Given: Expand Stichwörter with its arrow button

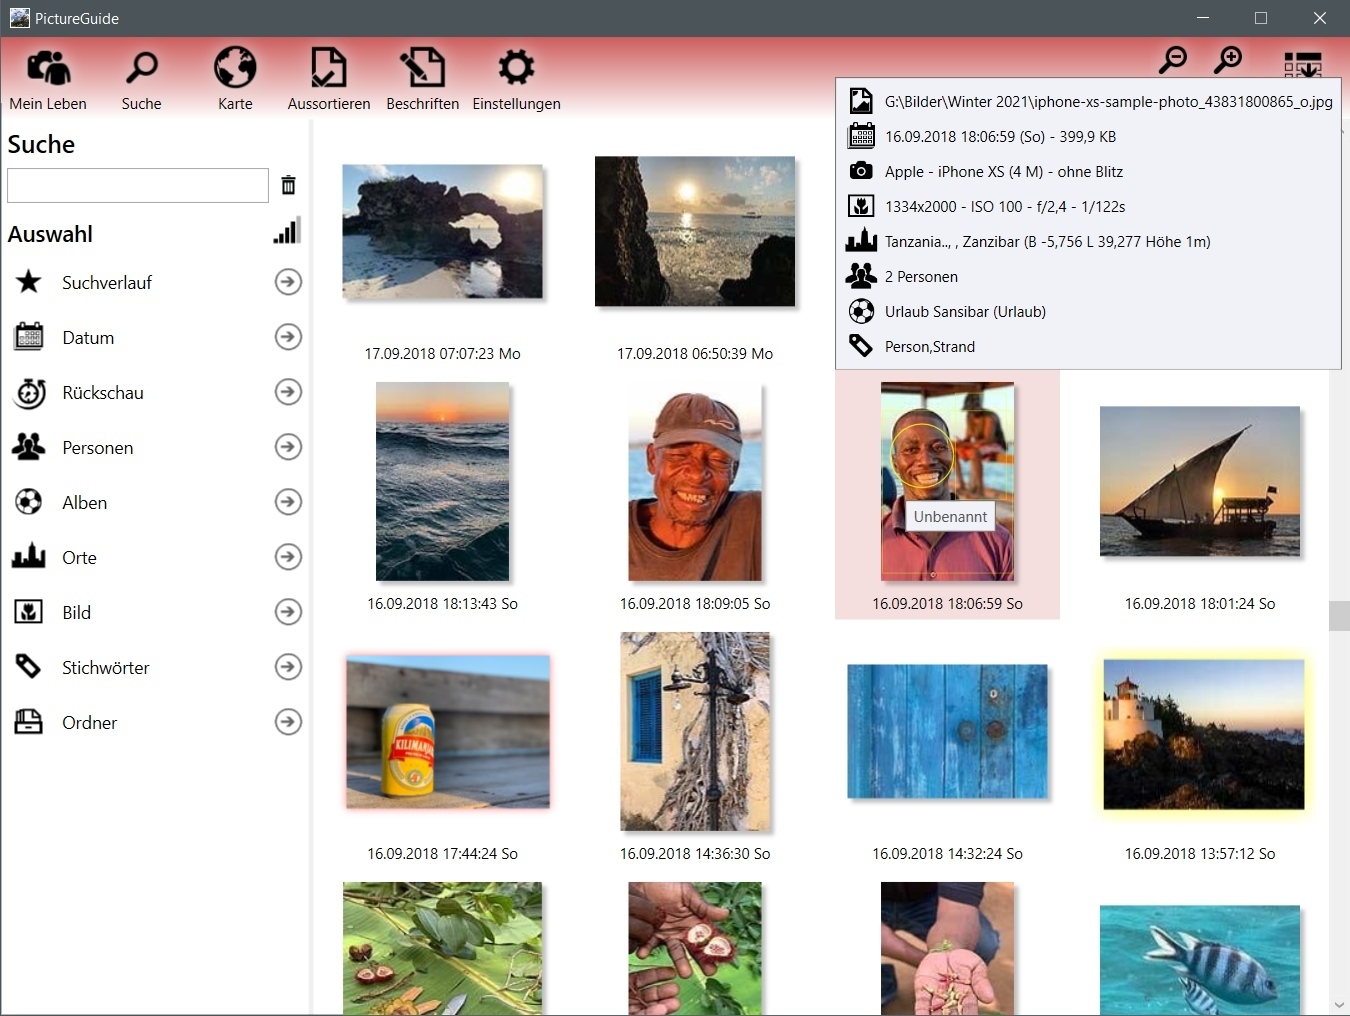Looking at the screenshot, I should (288, 667).
